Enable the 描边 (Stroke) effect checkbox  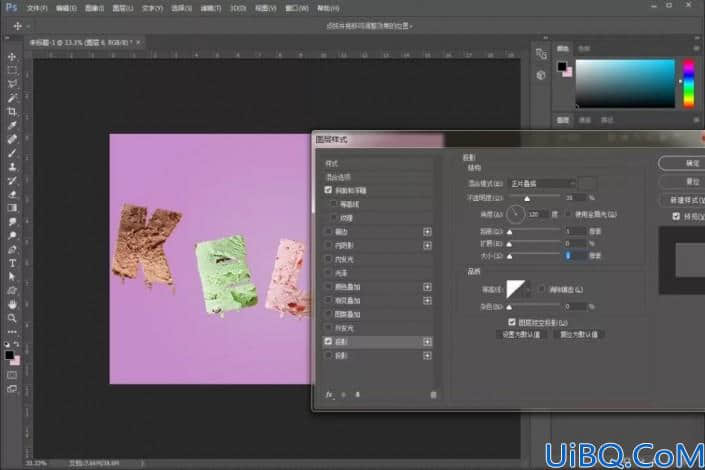click(328, 232)
